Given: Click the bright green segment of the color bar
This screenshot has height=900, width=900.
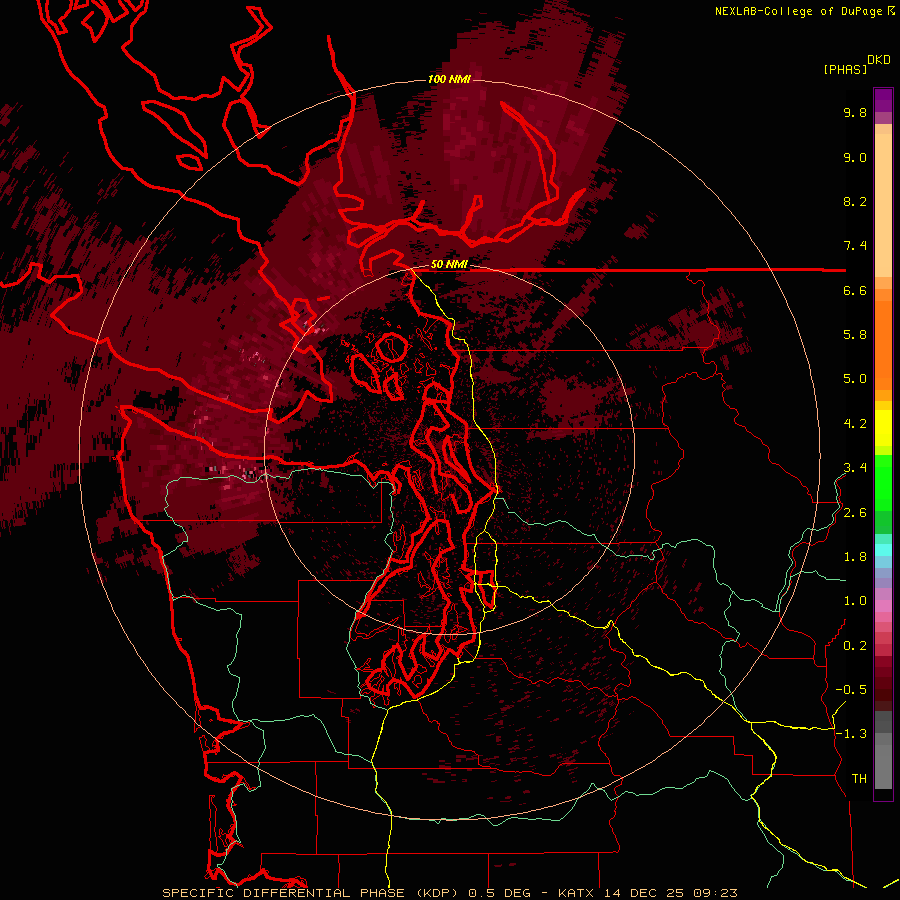Looking at the screenshot, I should coord(883,483).
